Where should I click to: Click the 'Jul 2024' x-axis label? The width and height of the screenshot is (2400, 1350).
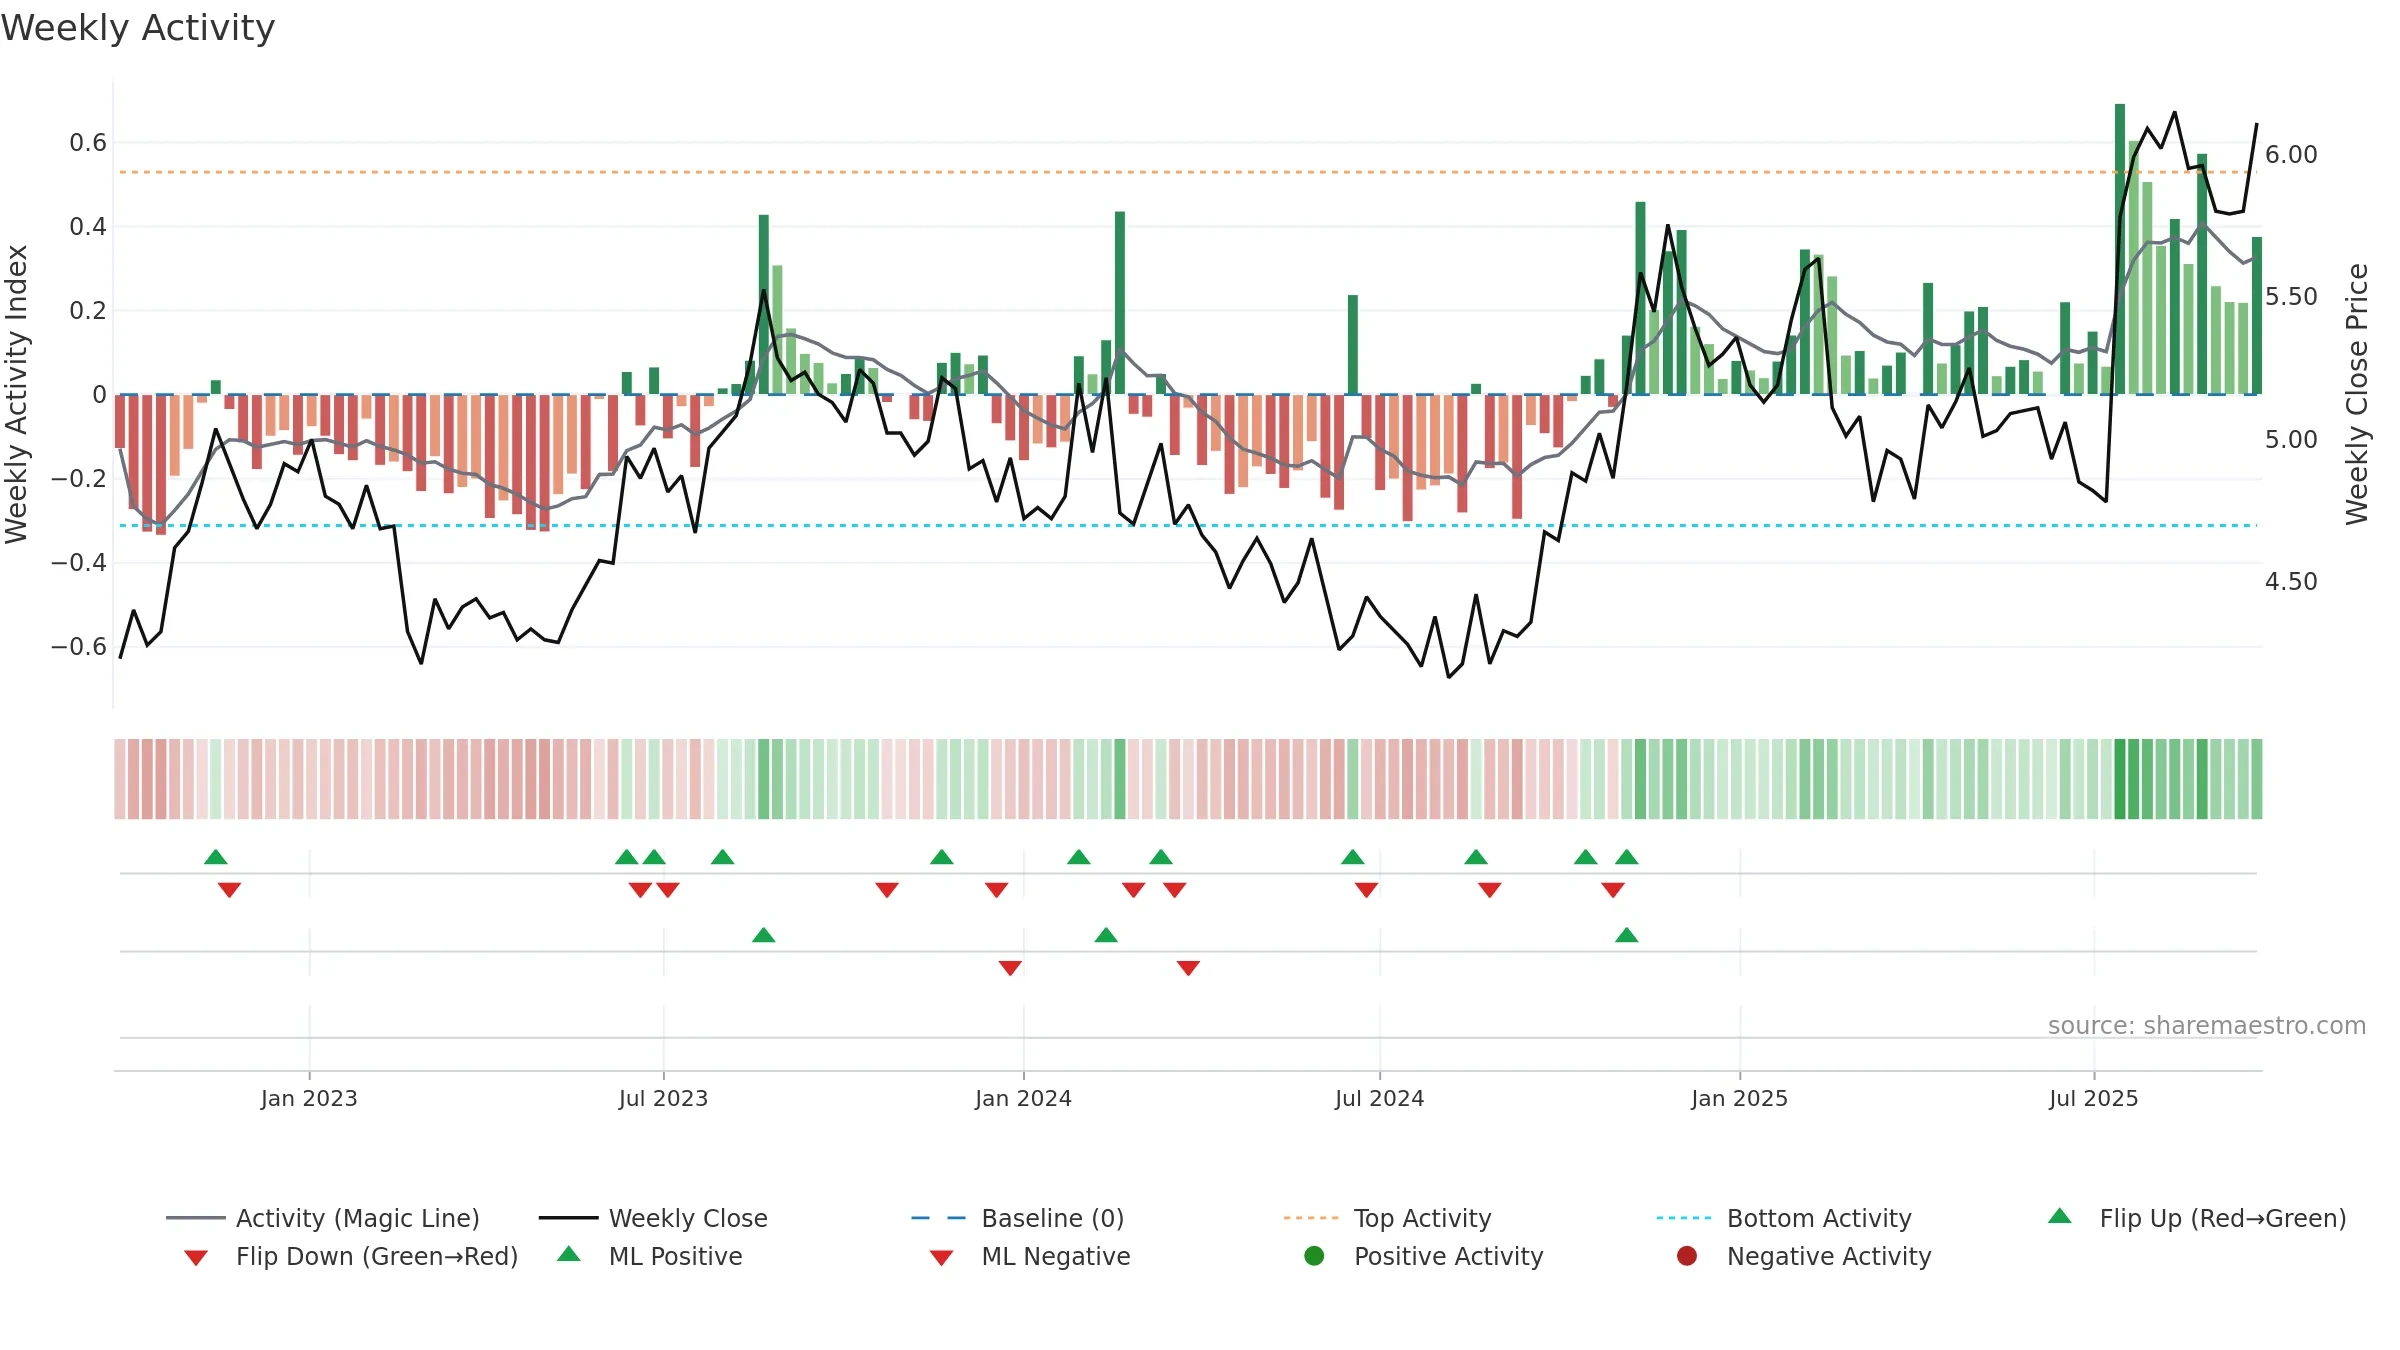1379,1098
